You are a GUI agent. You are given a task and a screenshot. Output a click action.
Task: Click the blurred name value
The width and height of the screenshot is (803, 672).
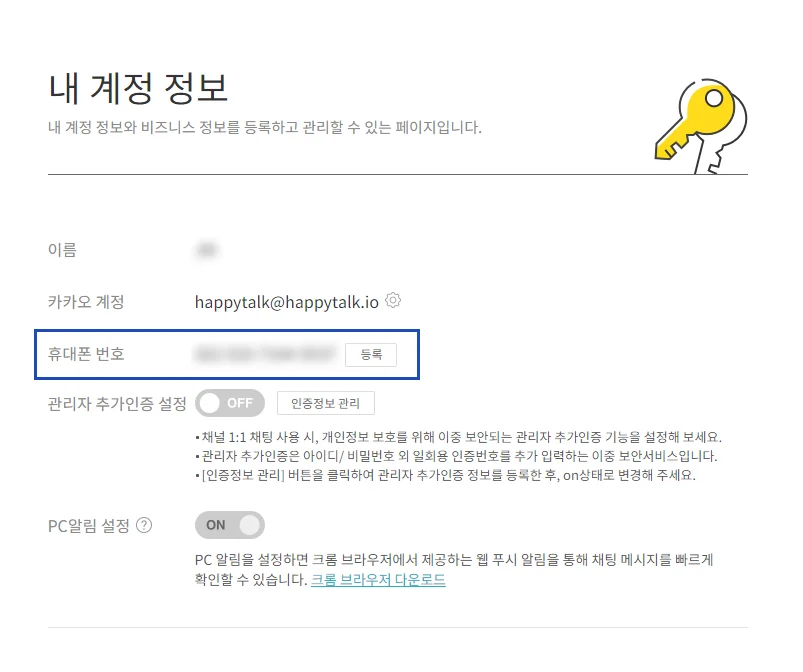coord(206,250)
